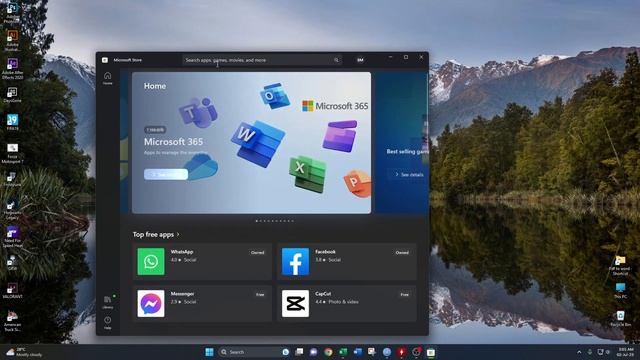Click the Microsoft Store logo in title bar
Image resolution: width=640 pixels, height=360 pixels.
click(105, 60)
